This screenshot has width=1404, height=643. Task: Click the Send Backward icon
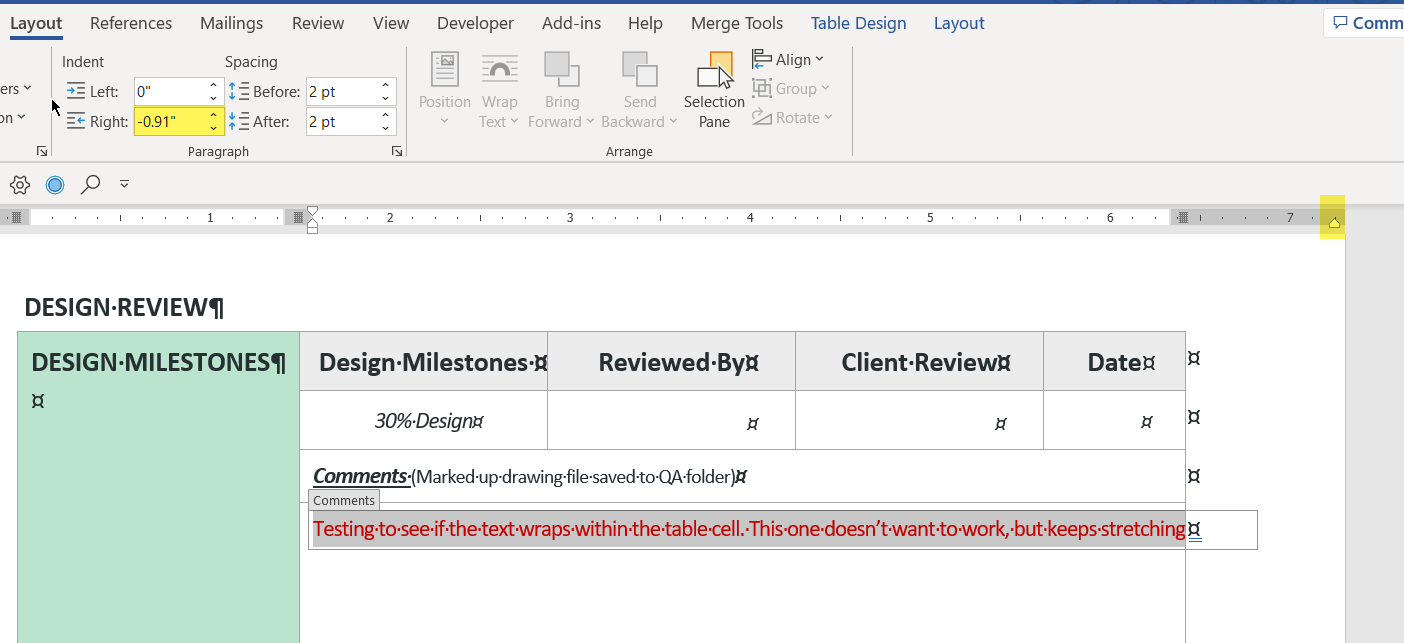click(640, 70)
